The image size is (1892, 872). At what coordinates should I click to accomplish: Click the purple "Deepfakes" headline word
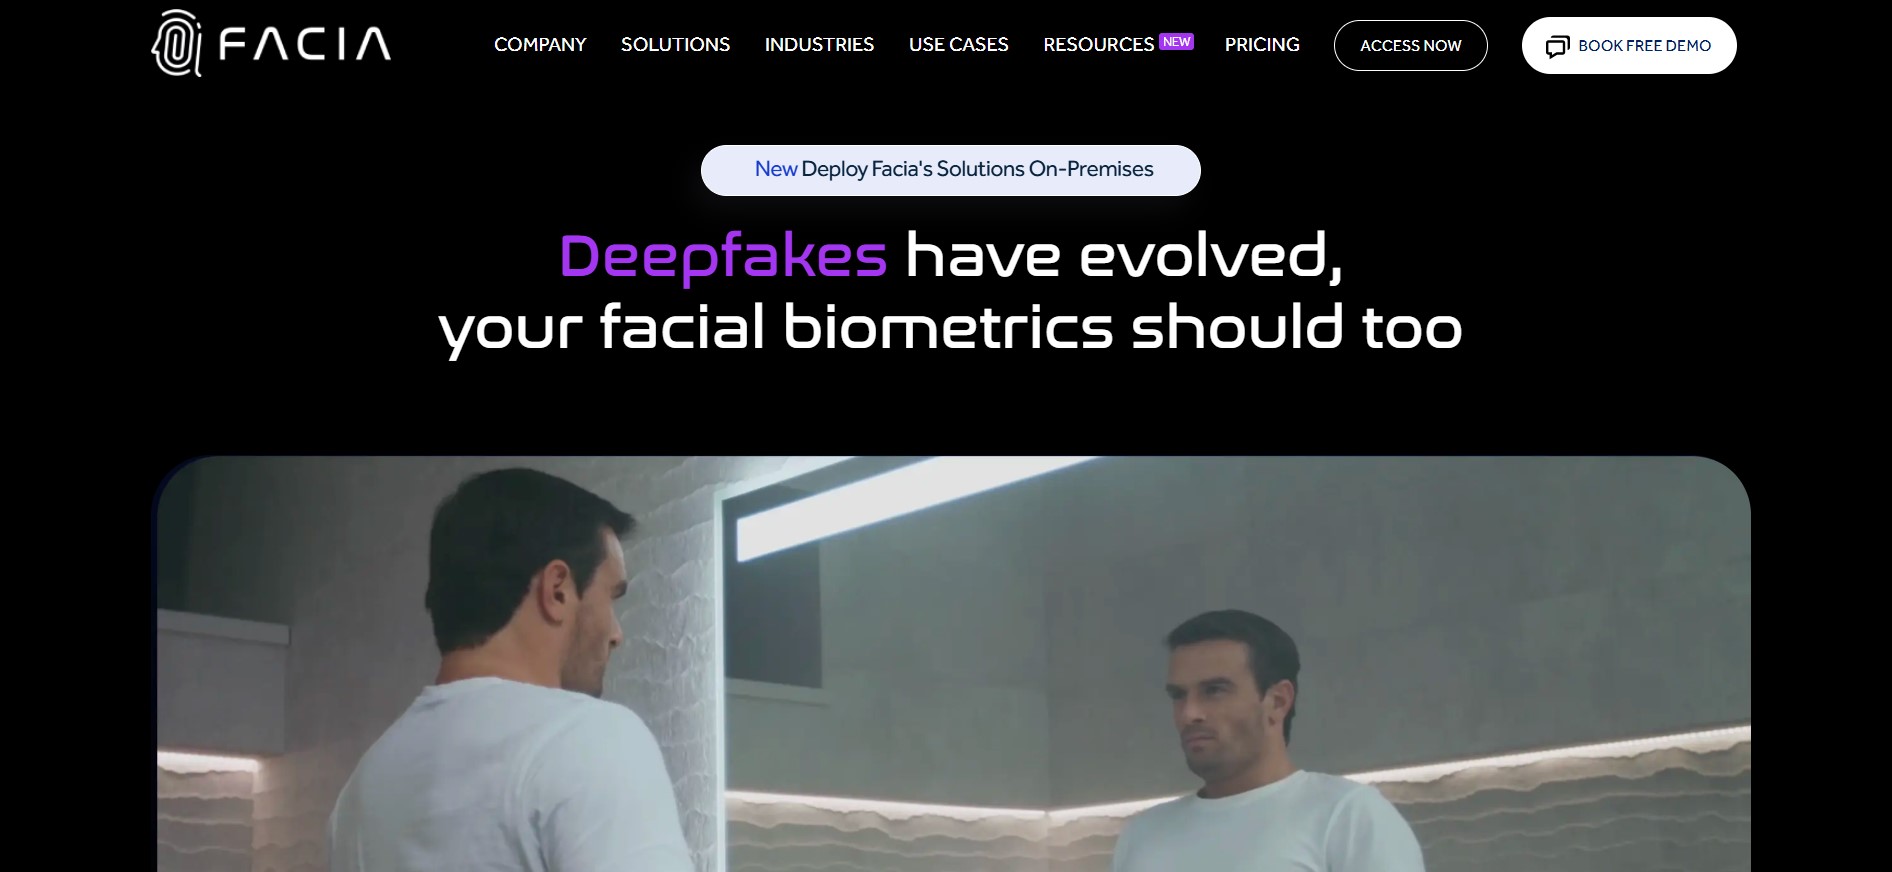coord(723,256)
